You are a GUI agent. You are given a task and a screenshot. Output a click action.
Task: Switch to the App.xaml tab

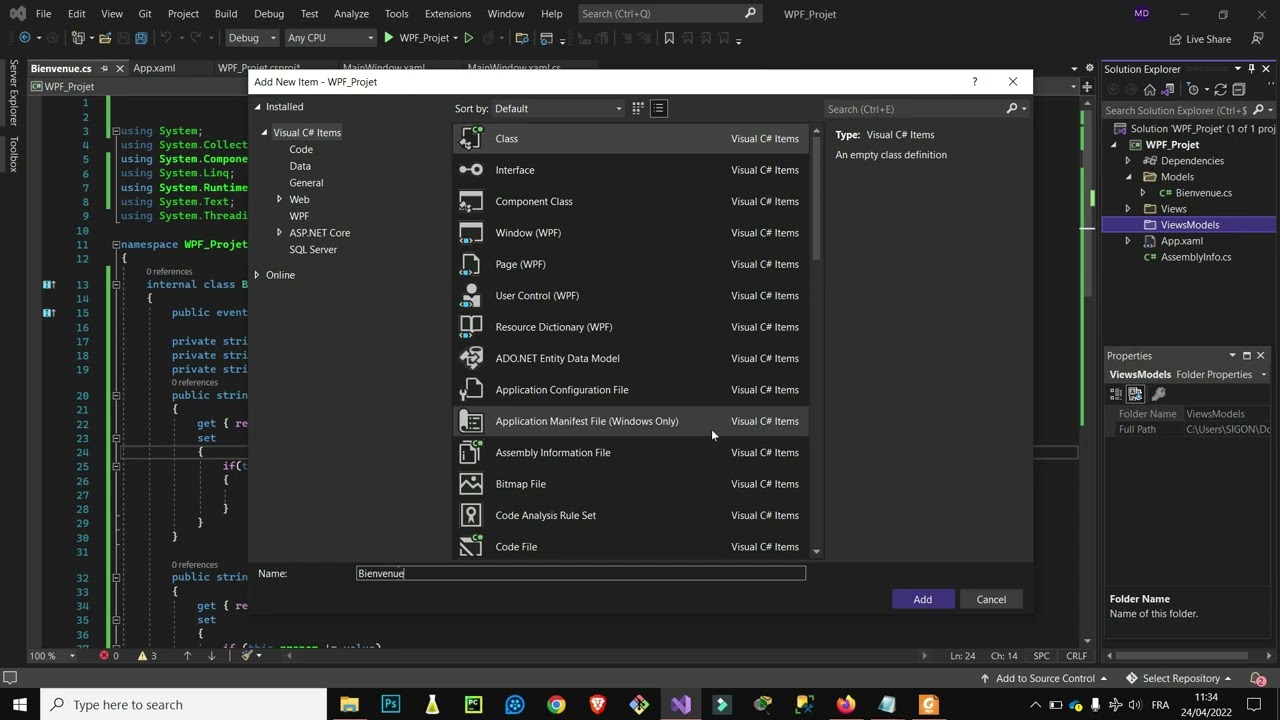[154, 68]
